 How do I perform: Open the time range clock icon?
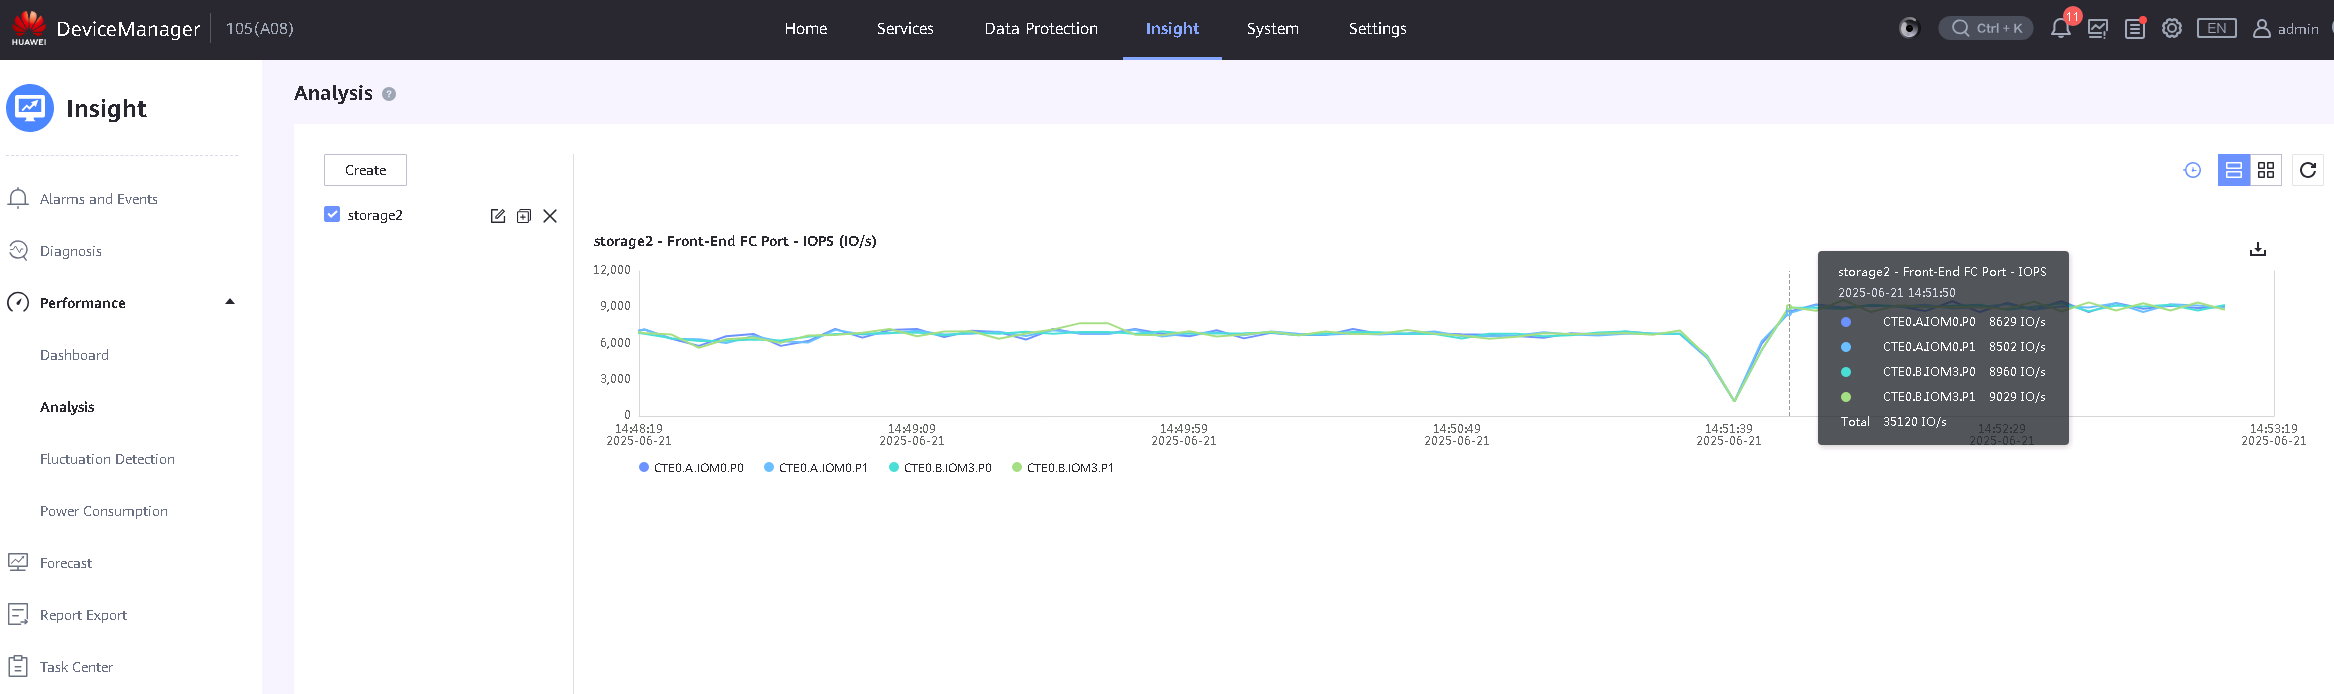coord(2192,170)
